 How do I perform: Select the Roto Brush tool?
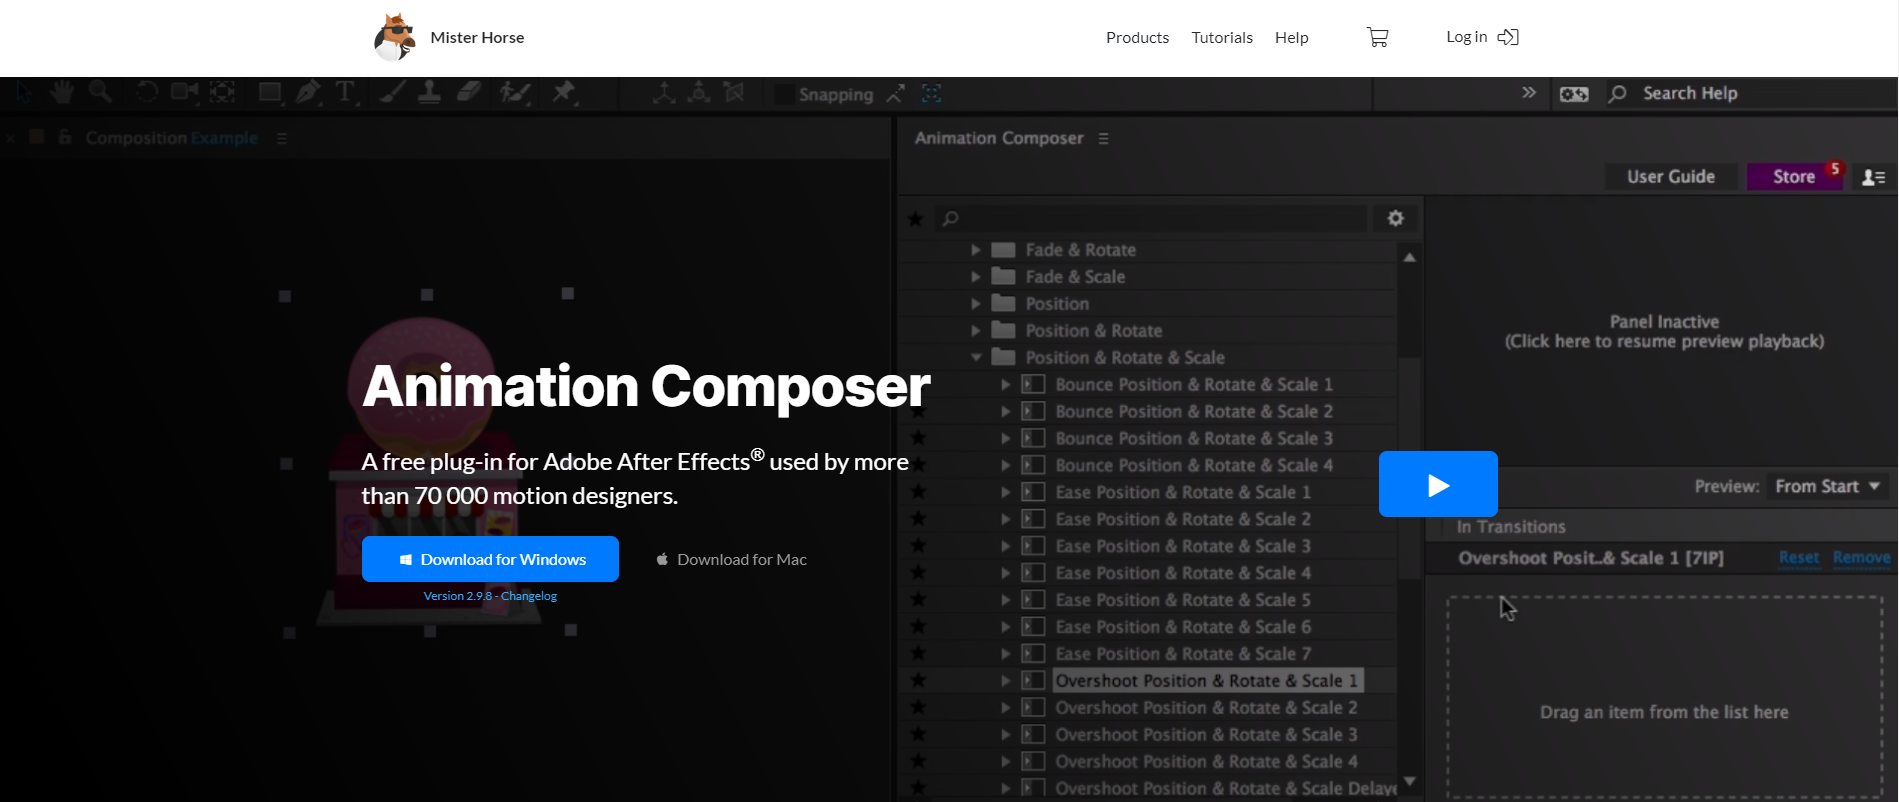point(514,93)
